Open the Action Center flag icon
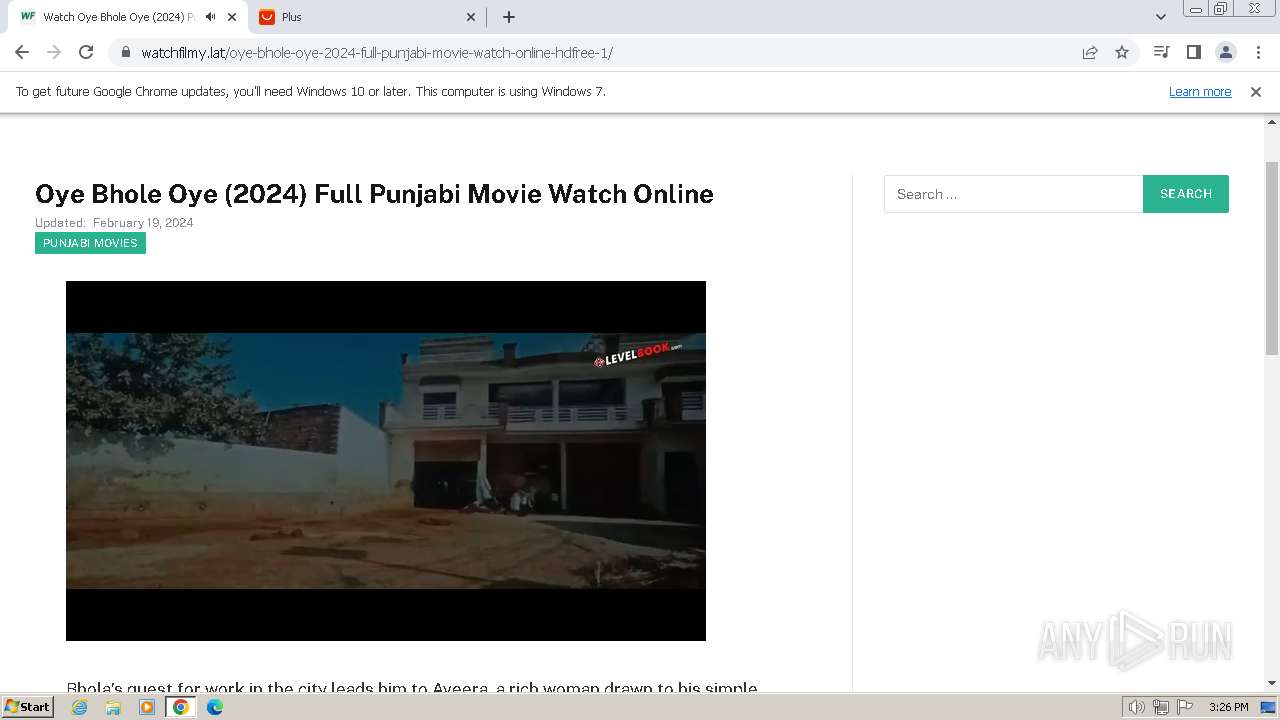The image size is (1280, 720). (x=1185, y=707)
